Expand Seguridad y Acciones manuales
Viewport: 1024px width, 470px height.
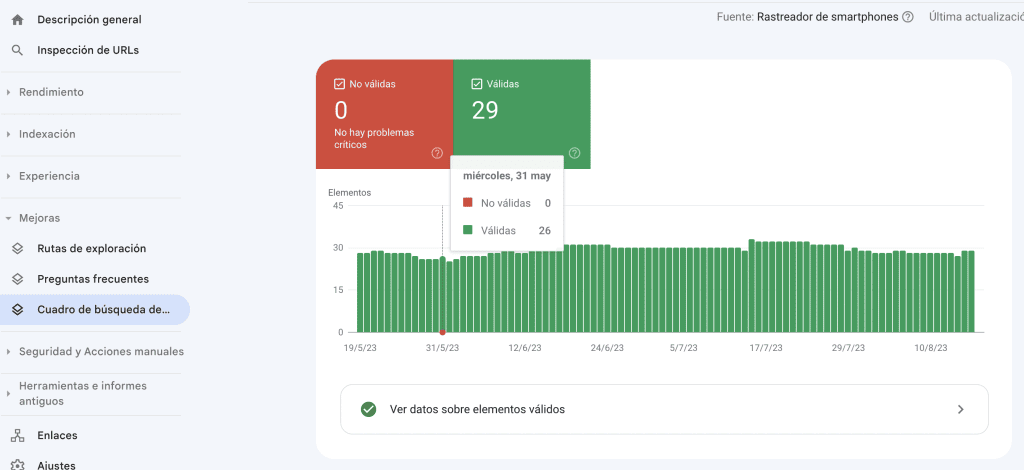101,352
